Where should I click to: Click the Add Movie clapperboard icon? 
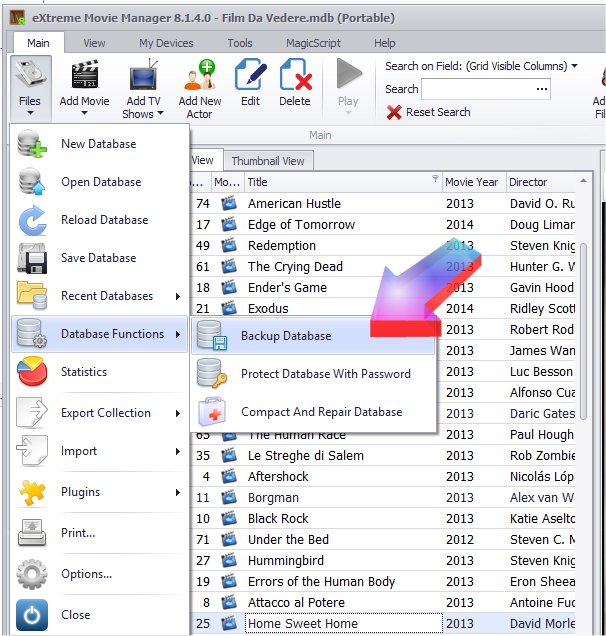click(84, 76)
